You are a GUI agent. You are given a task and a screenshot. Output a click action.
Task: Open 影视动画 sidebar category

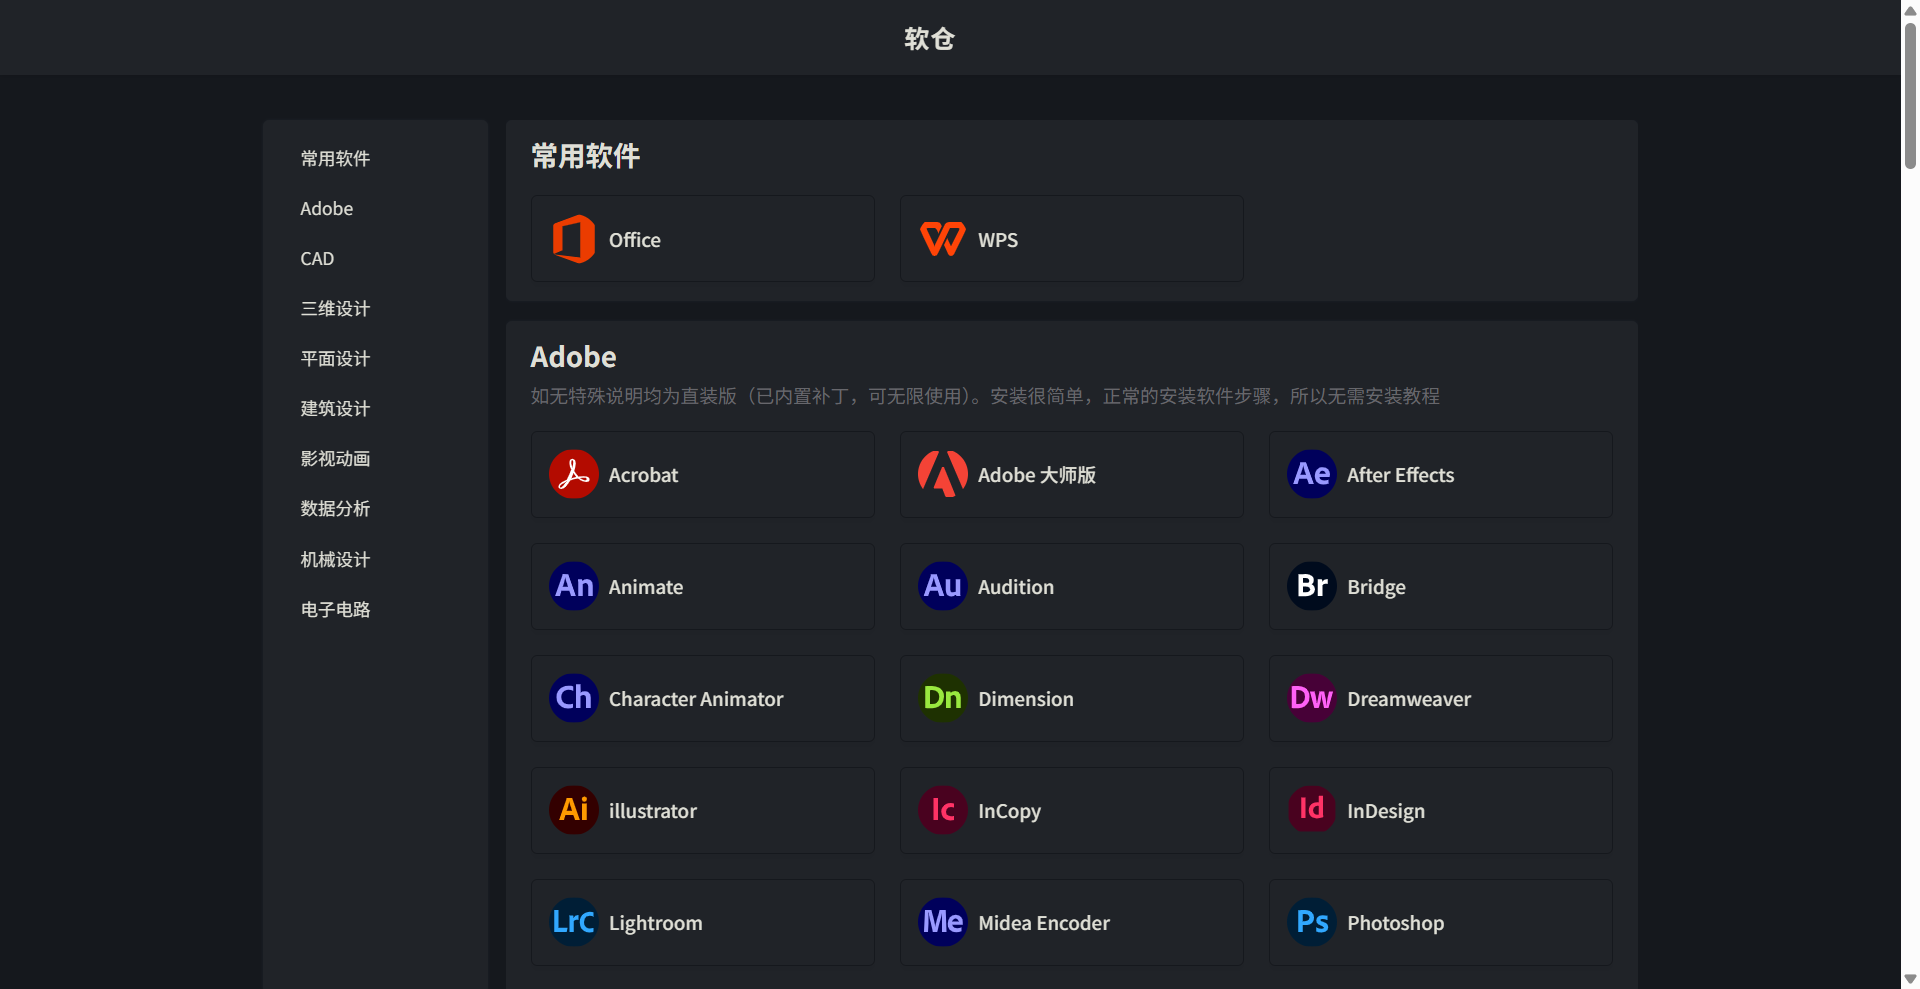click(335, 459)
